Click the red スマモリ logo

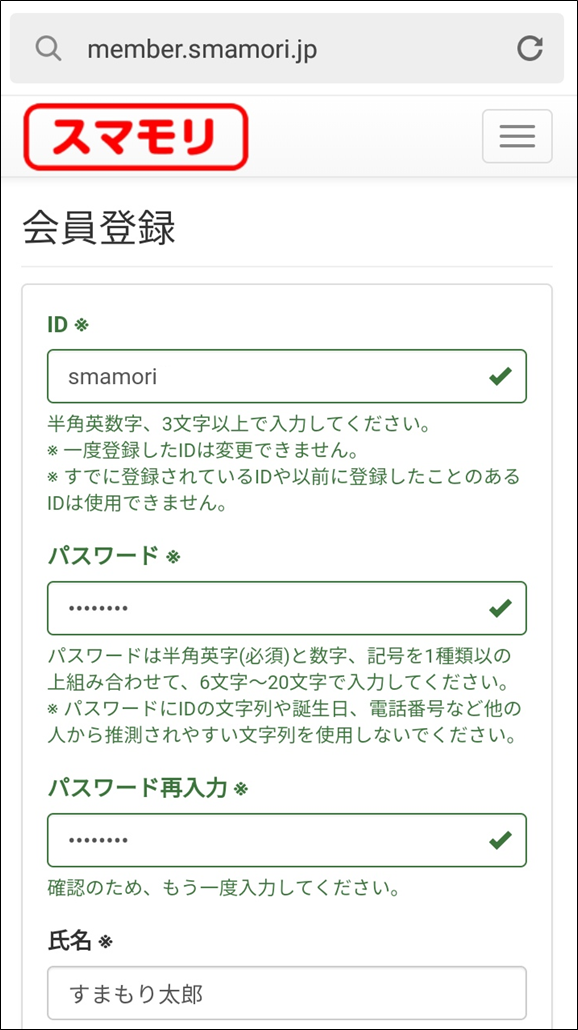pyautogui.click(x=136, y=137)
